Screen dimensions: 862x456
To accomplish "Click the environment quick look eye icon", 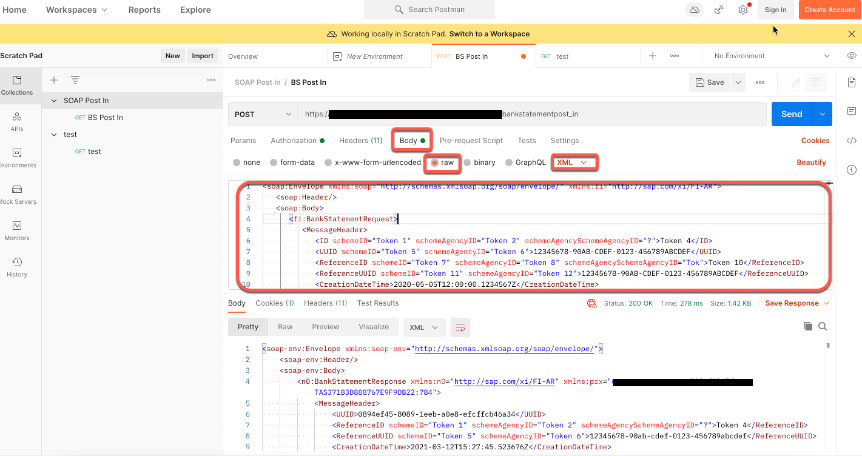I will (851, 56).
